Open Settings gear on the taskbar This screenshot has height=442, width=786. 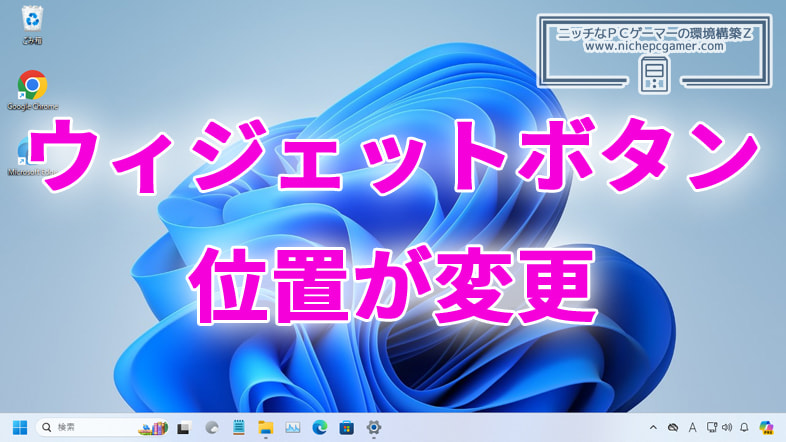pyautogui.click(x=373, y=427)
